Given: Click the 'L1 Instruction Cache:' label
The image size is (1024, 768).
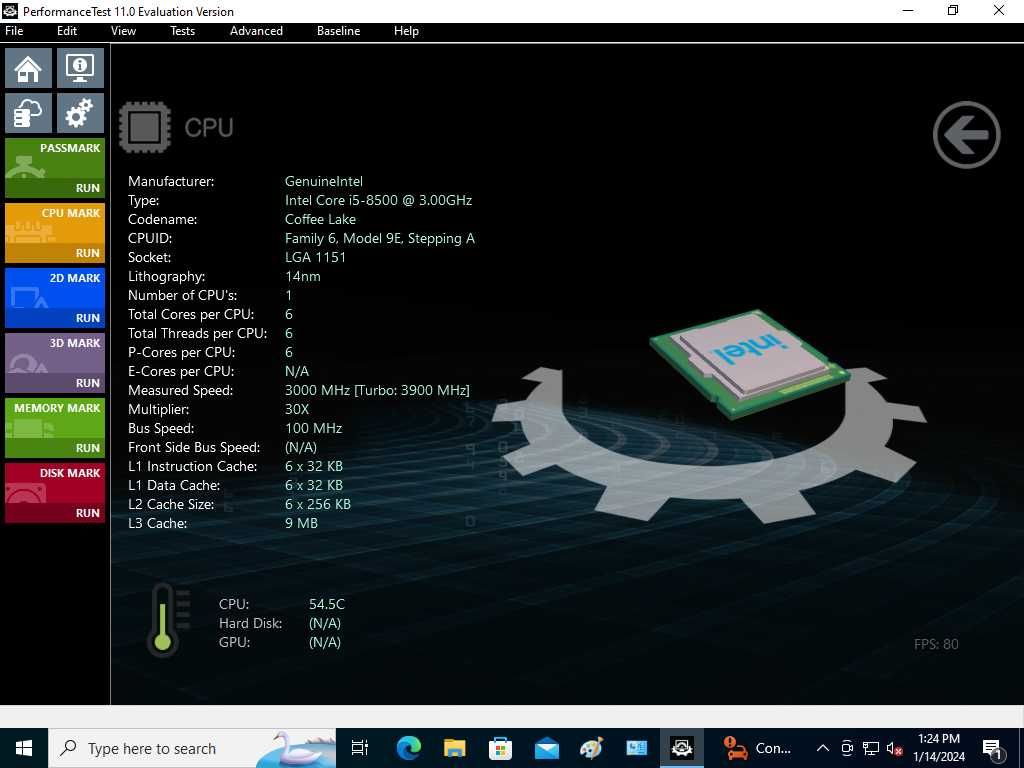Looking at the screenshot, I should pyautogui.click(x=192, y=466).
